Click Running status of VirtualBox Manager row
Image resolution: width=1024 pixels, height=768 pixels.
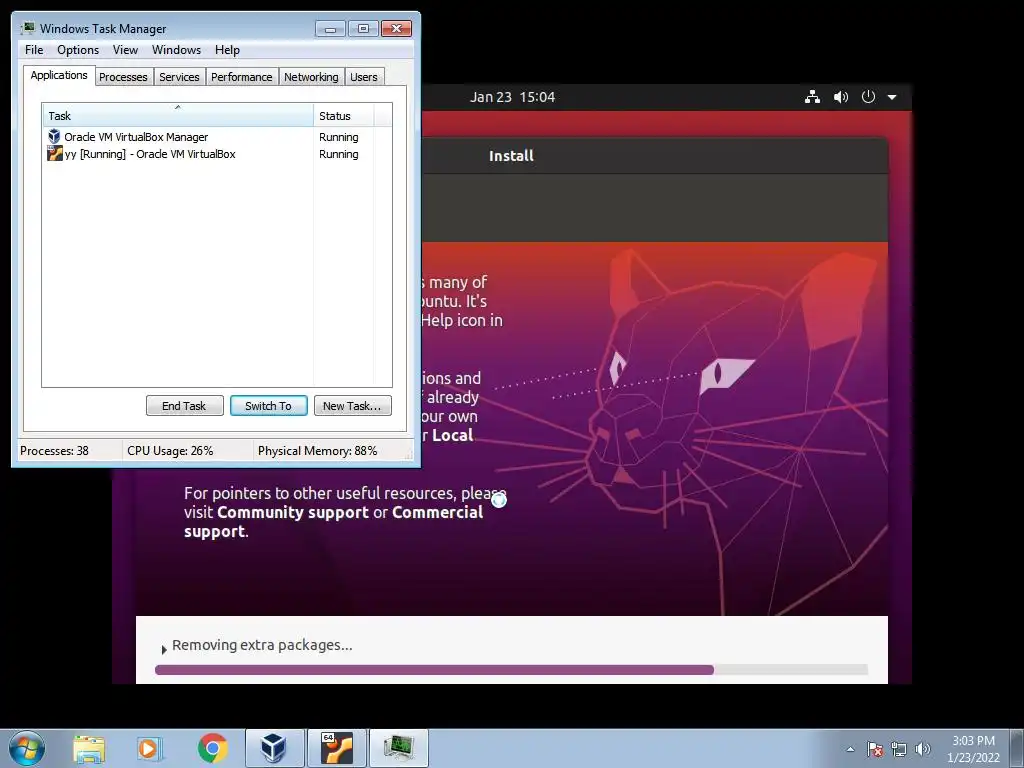[338, 137]
